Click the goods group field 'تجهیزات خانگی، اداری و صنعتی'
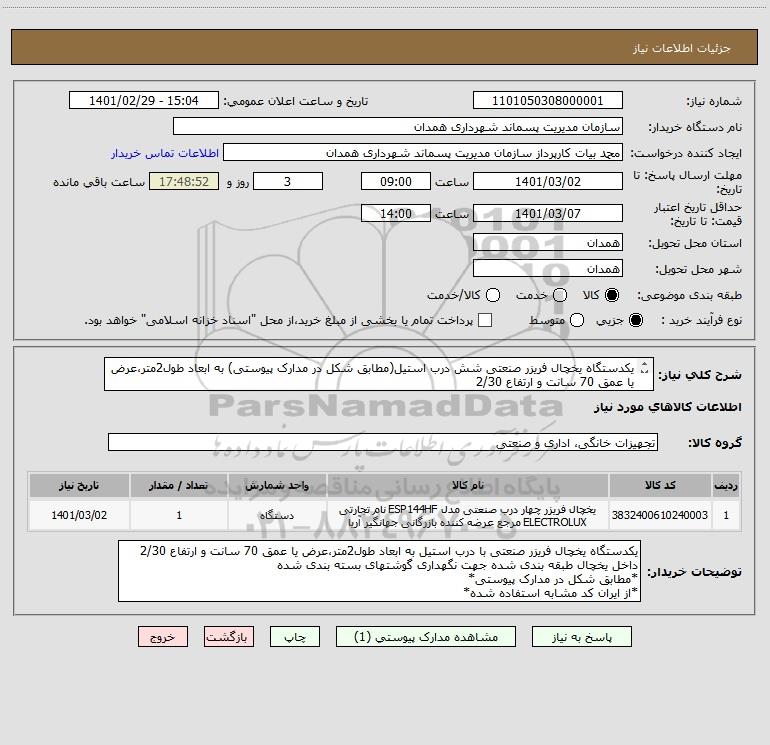Image resolution: width=770 pixels, height=745 pixels. click(383, 442)
